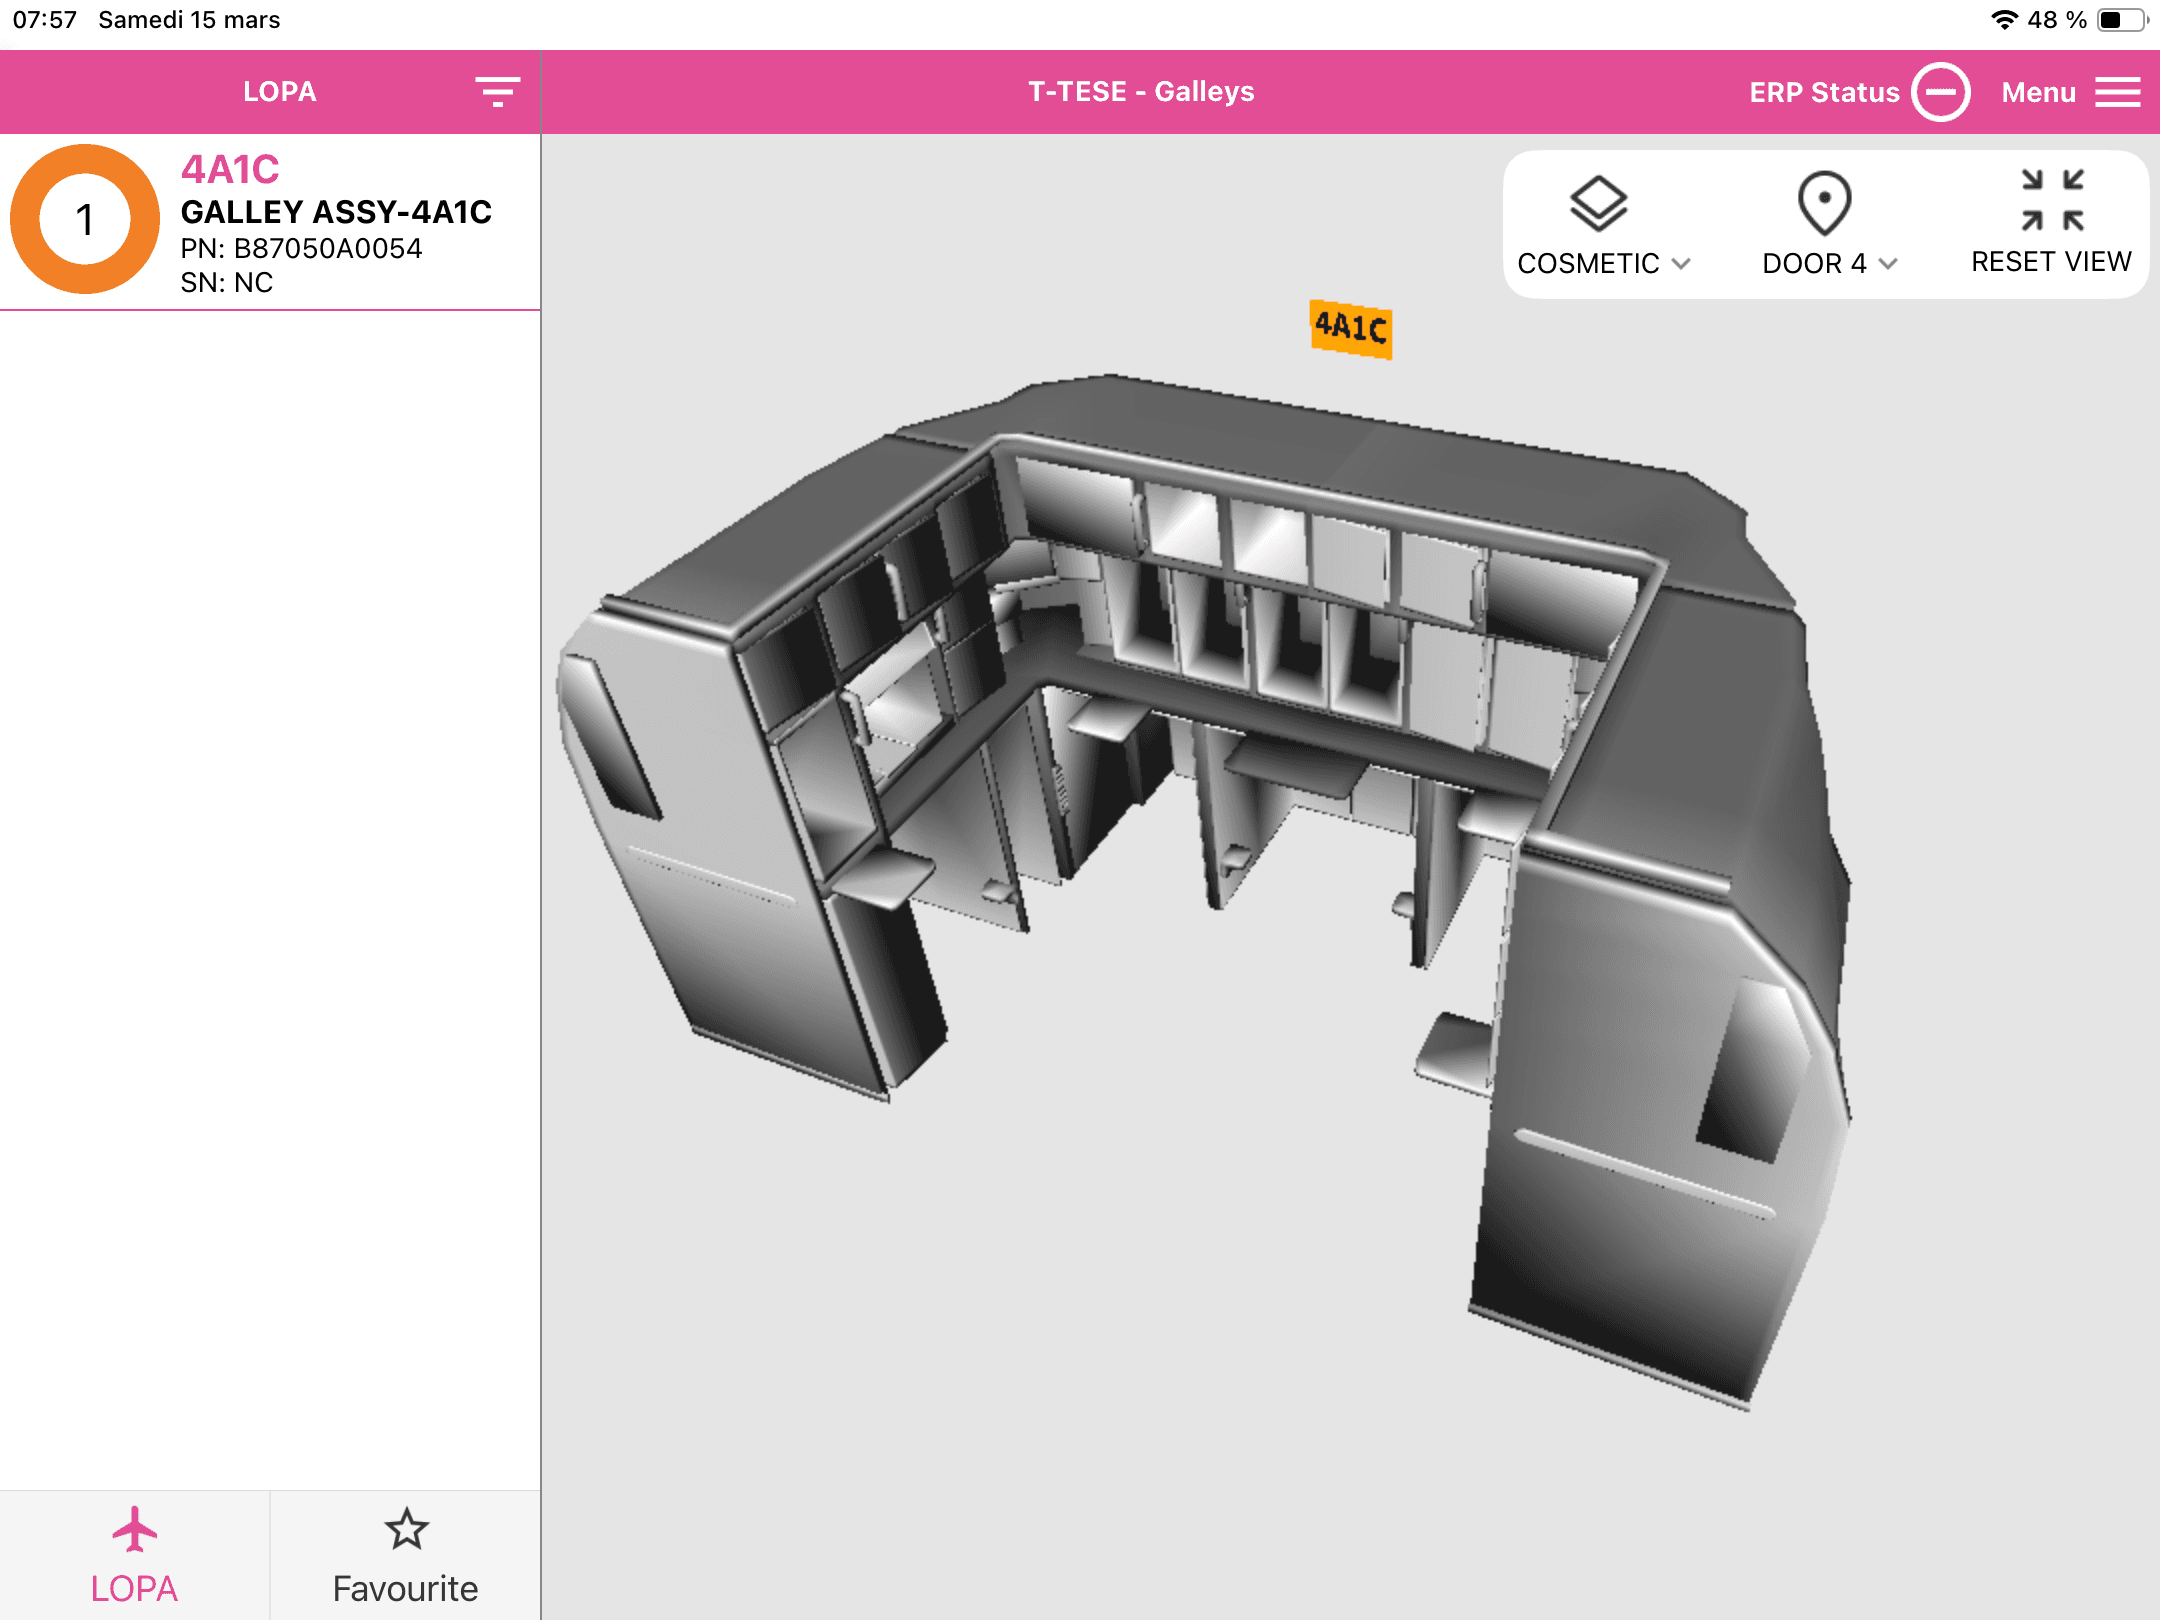Open the DOOR 4 label dropdown
The width and height of the screenshot is (2160, 1620).
(x=1813, y=264)
